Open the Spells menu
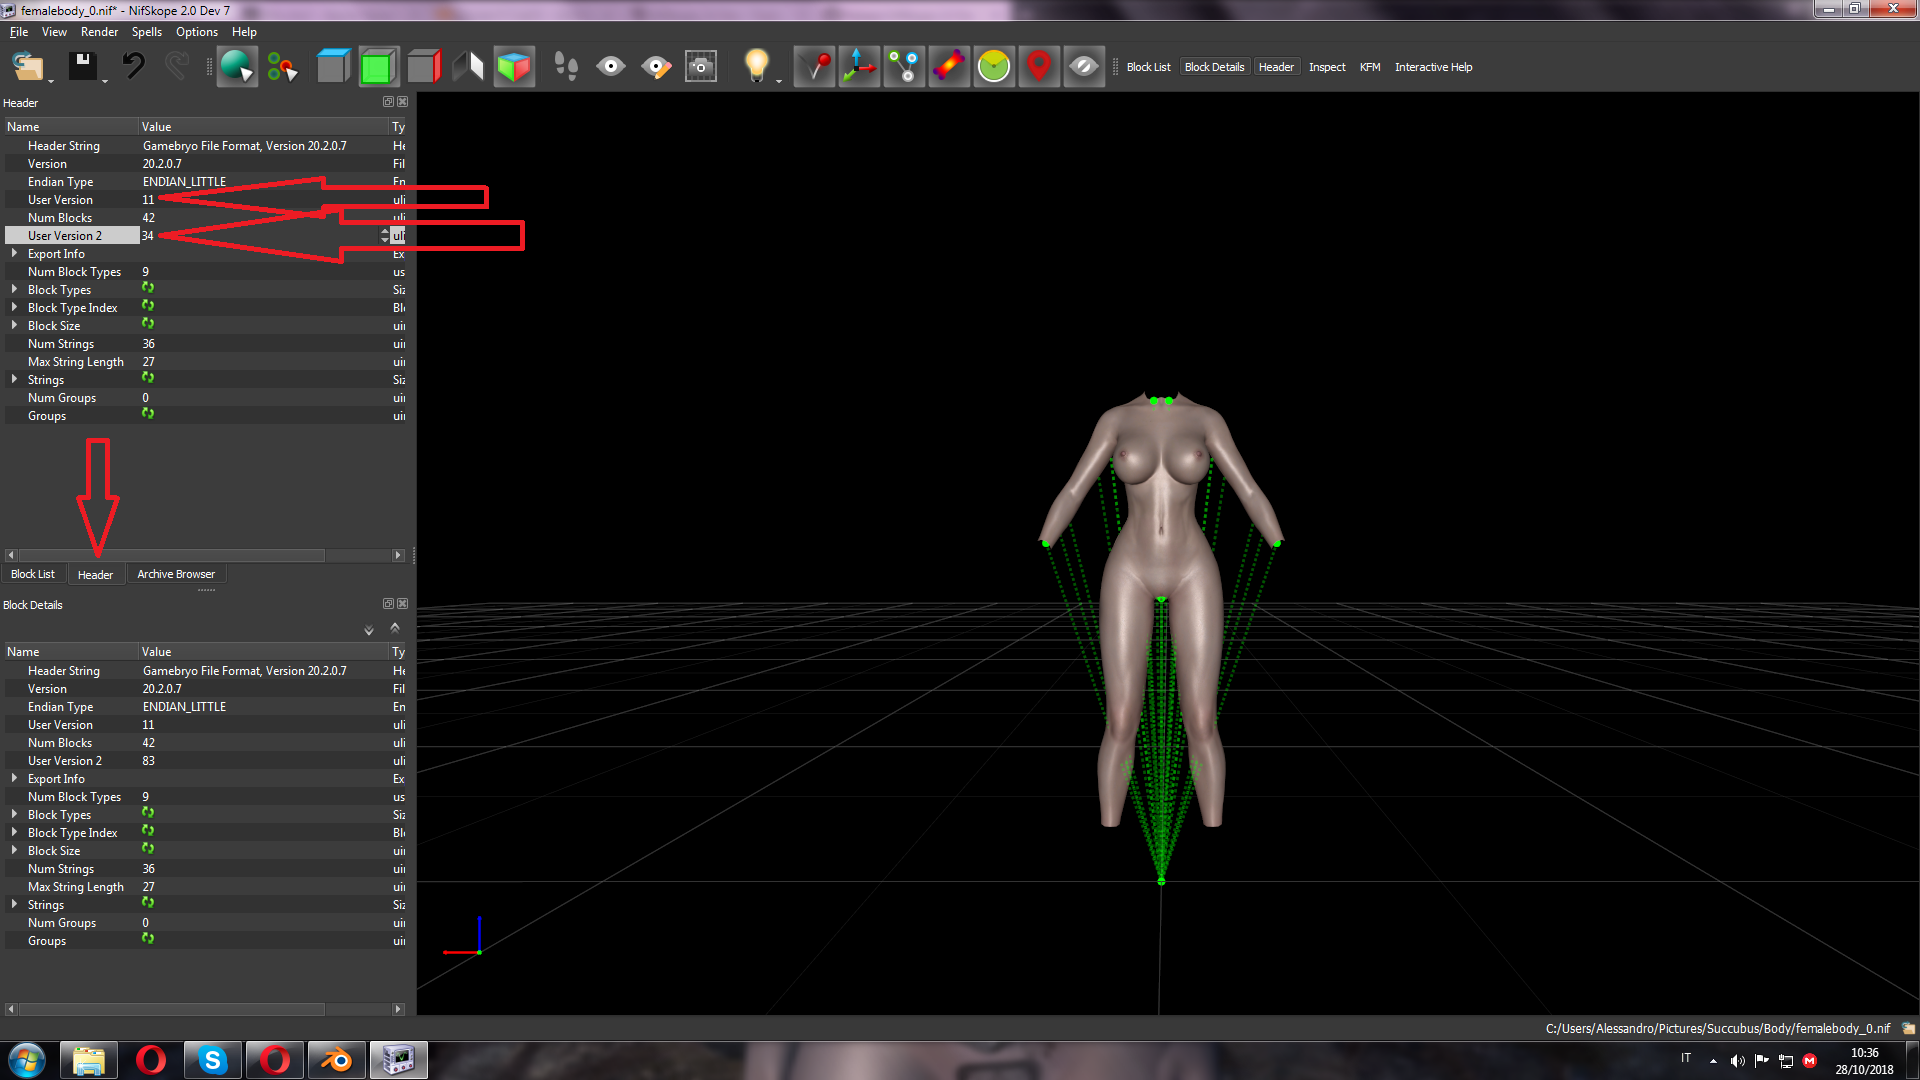1920x1080 pixels. click(147, 32)
